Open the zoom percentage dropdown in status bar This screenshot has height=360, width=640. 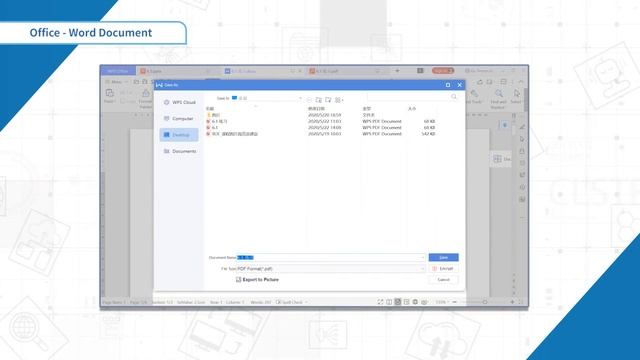(x=442, y=302)
